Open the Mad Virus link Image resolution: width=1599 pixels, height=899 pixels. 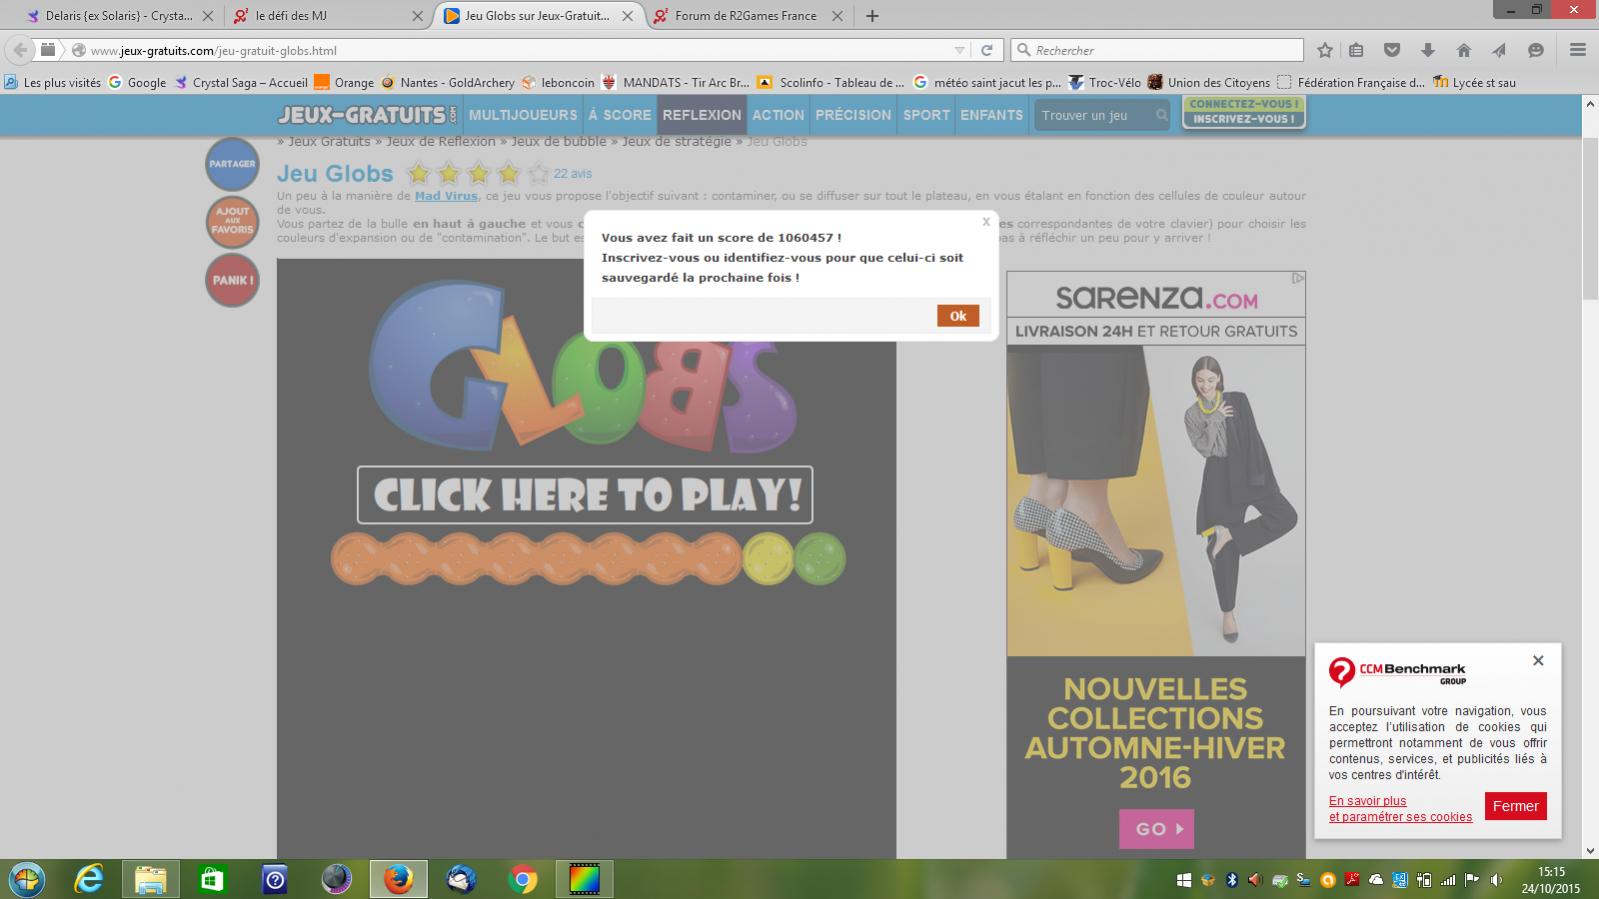(x=446, y=196)
